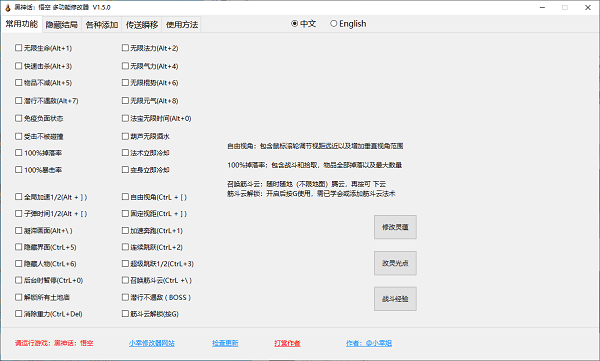Open the 各种添加 tab
The height and width of the screenshot is (361, 600).
101,25
